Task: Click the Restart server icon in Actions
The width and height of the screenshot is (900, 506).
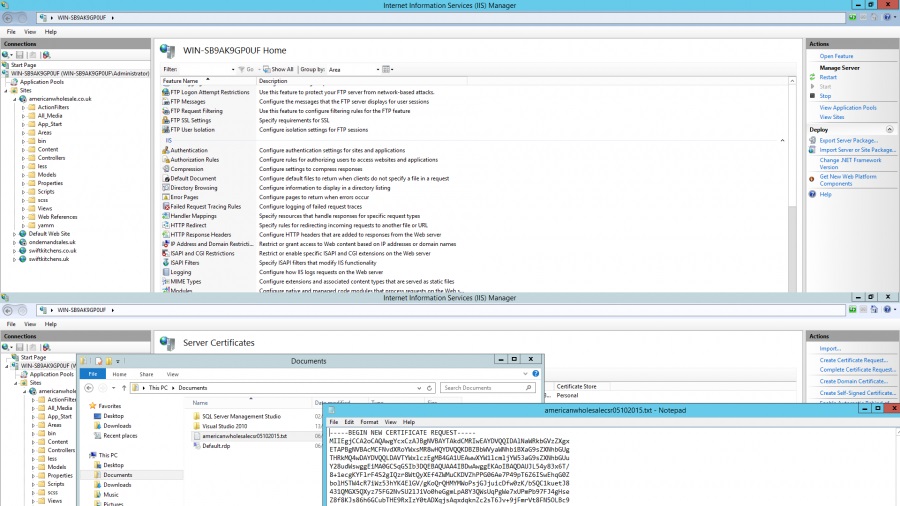Action: [812, 77]
